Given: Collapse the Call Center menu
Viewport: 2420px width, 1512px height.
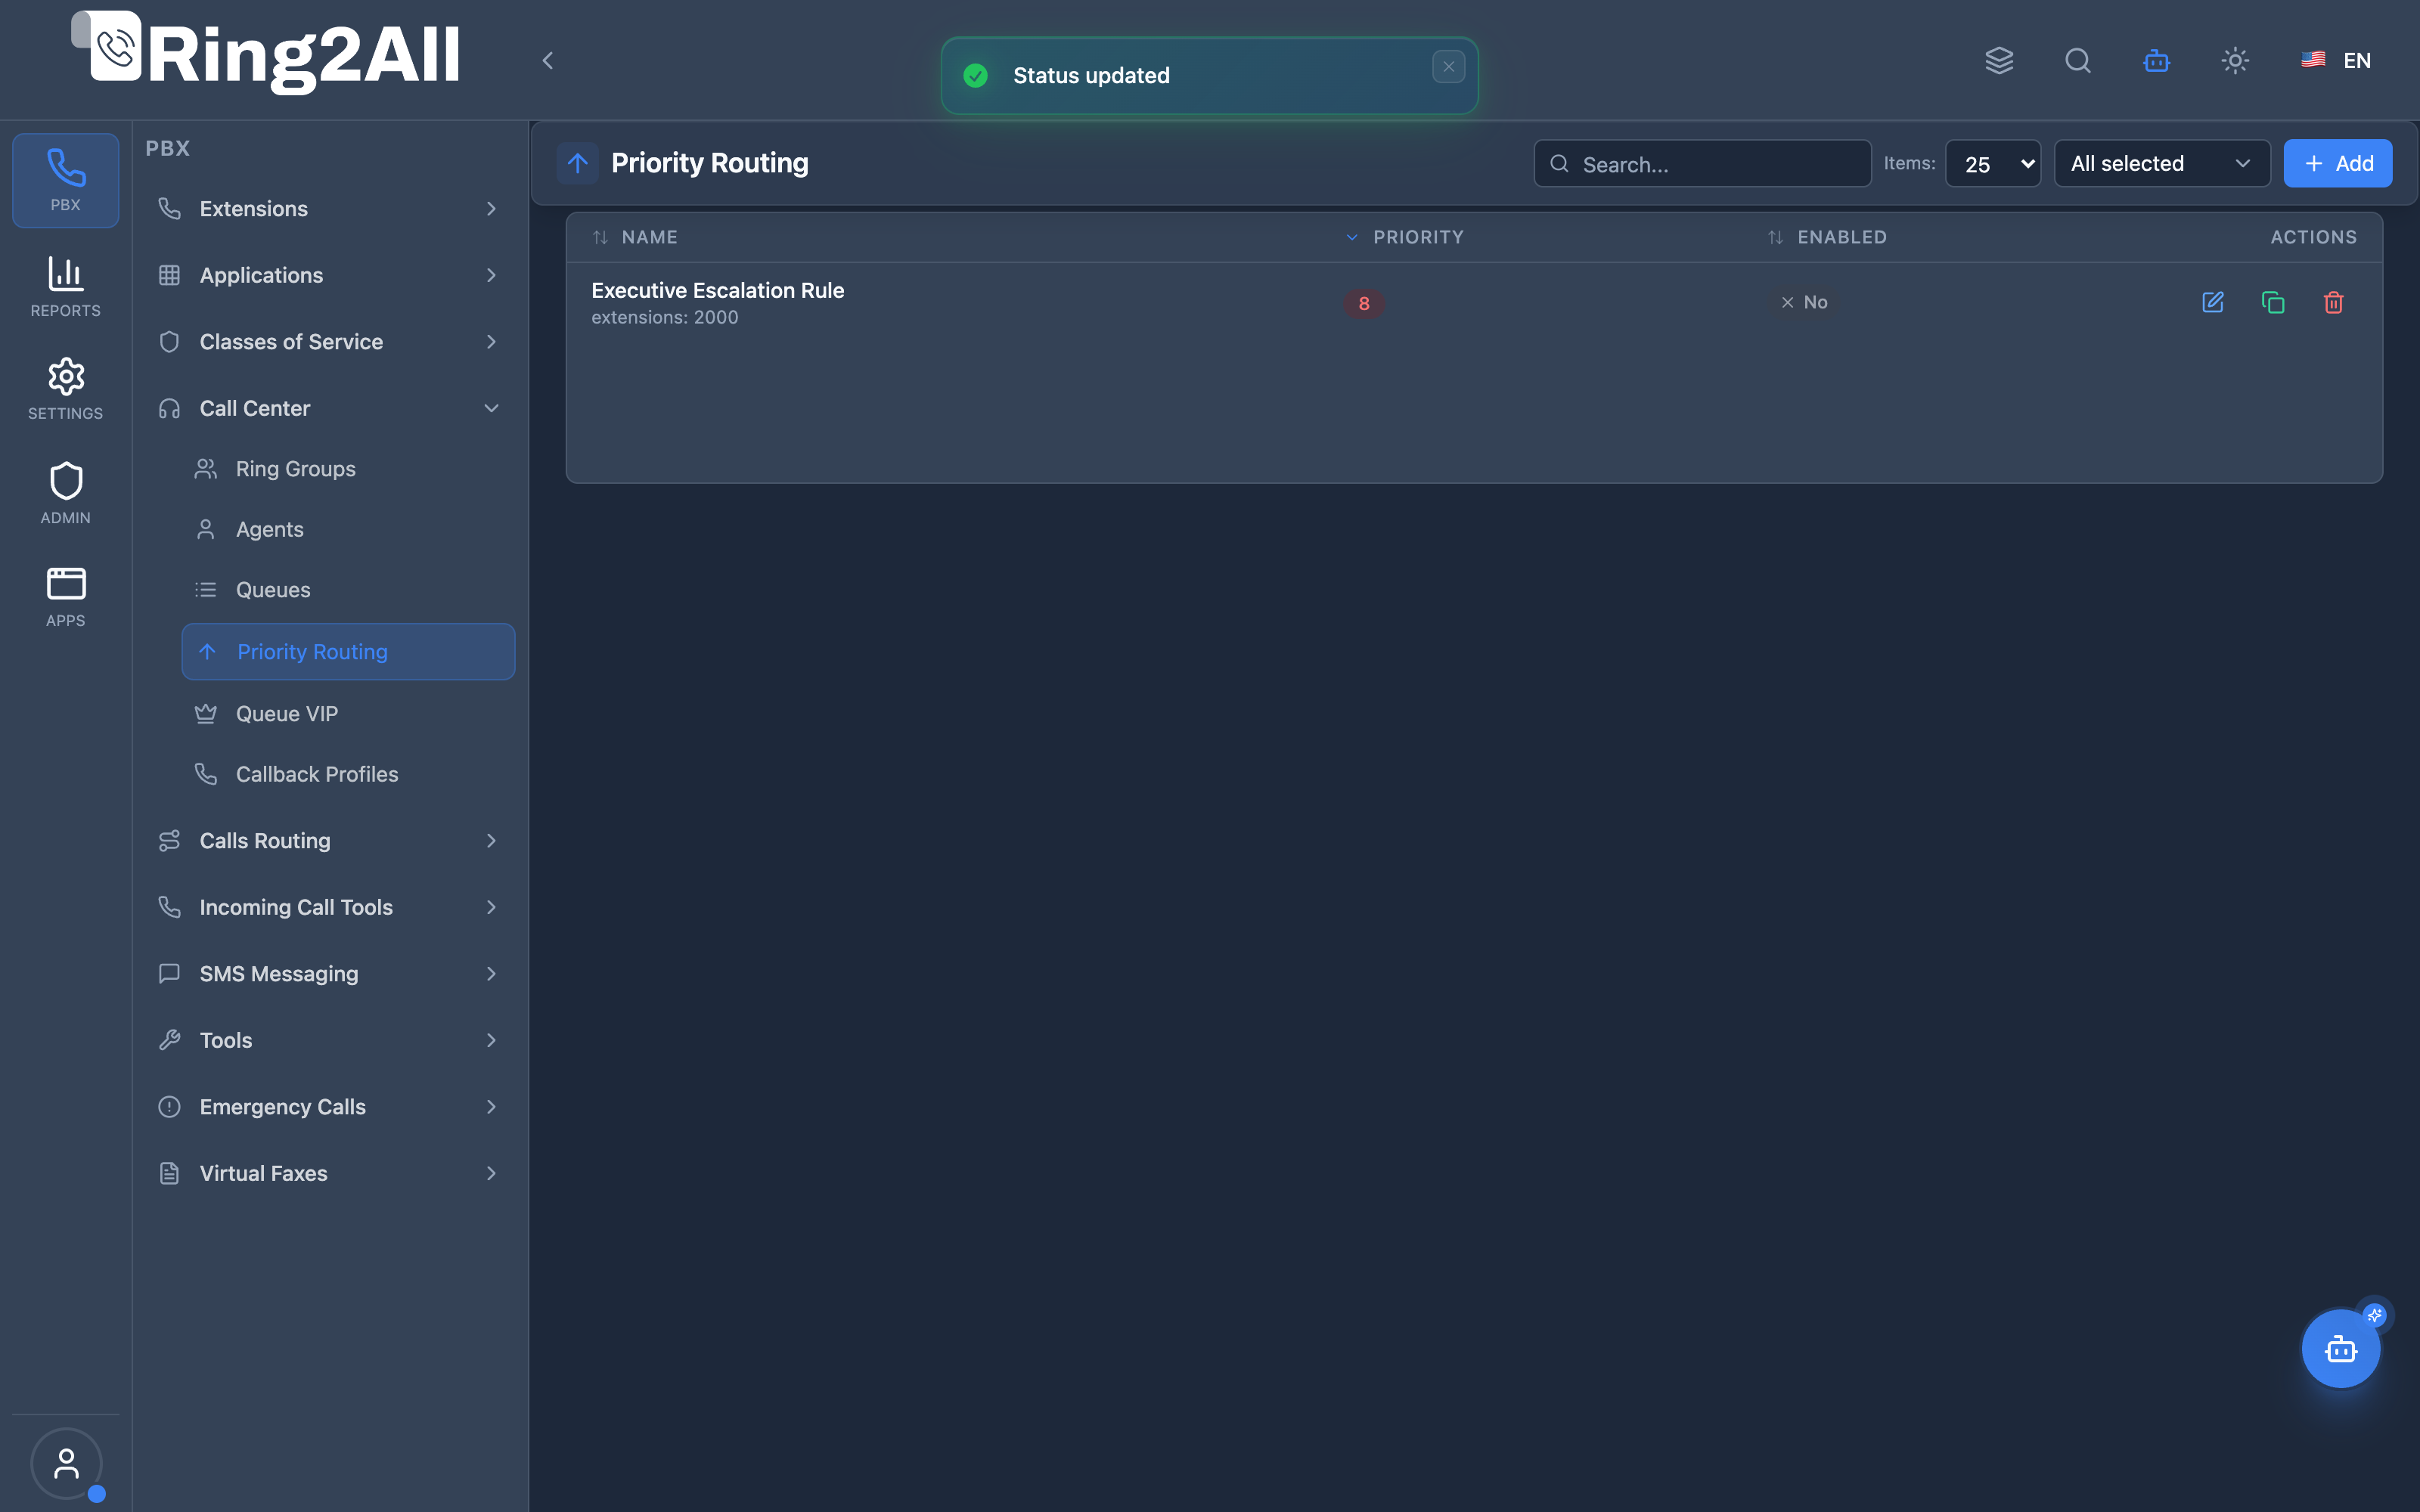Looking at the screenshot, I should tap(329, 408).
